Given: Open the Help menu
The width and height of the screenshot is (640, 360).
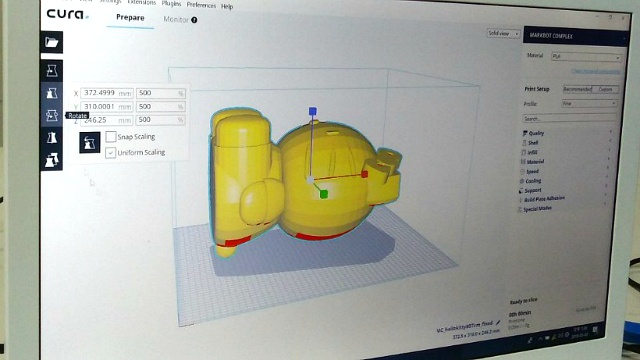Looking at the screenshot, I should 227,6.
